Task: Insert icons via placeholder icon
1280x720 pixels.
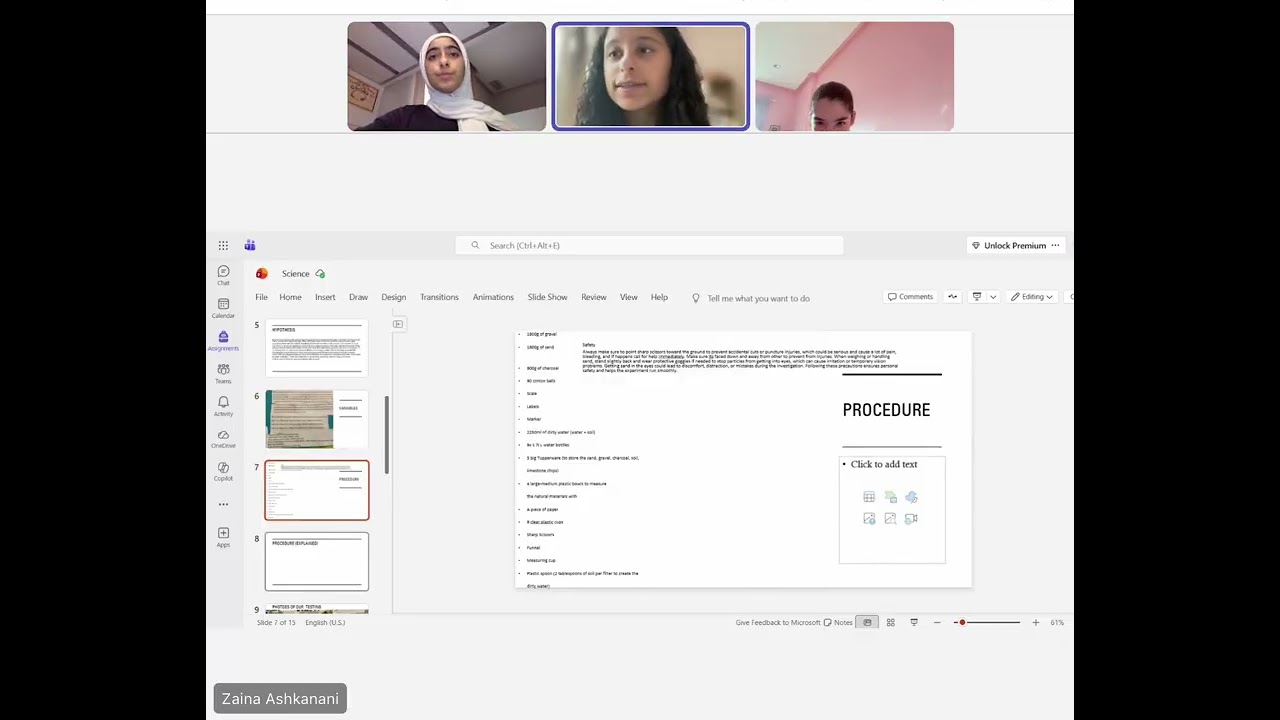Action: click(x=911, y=497)
